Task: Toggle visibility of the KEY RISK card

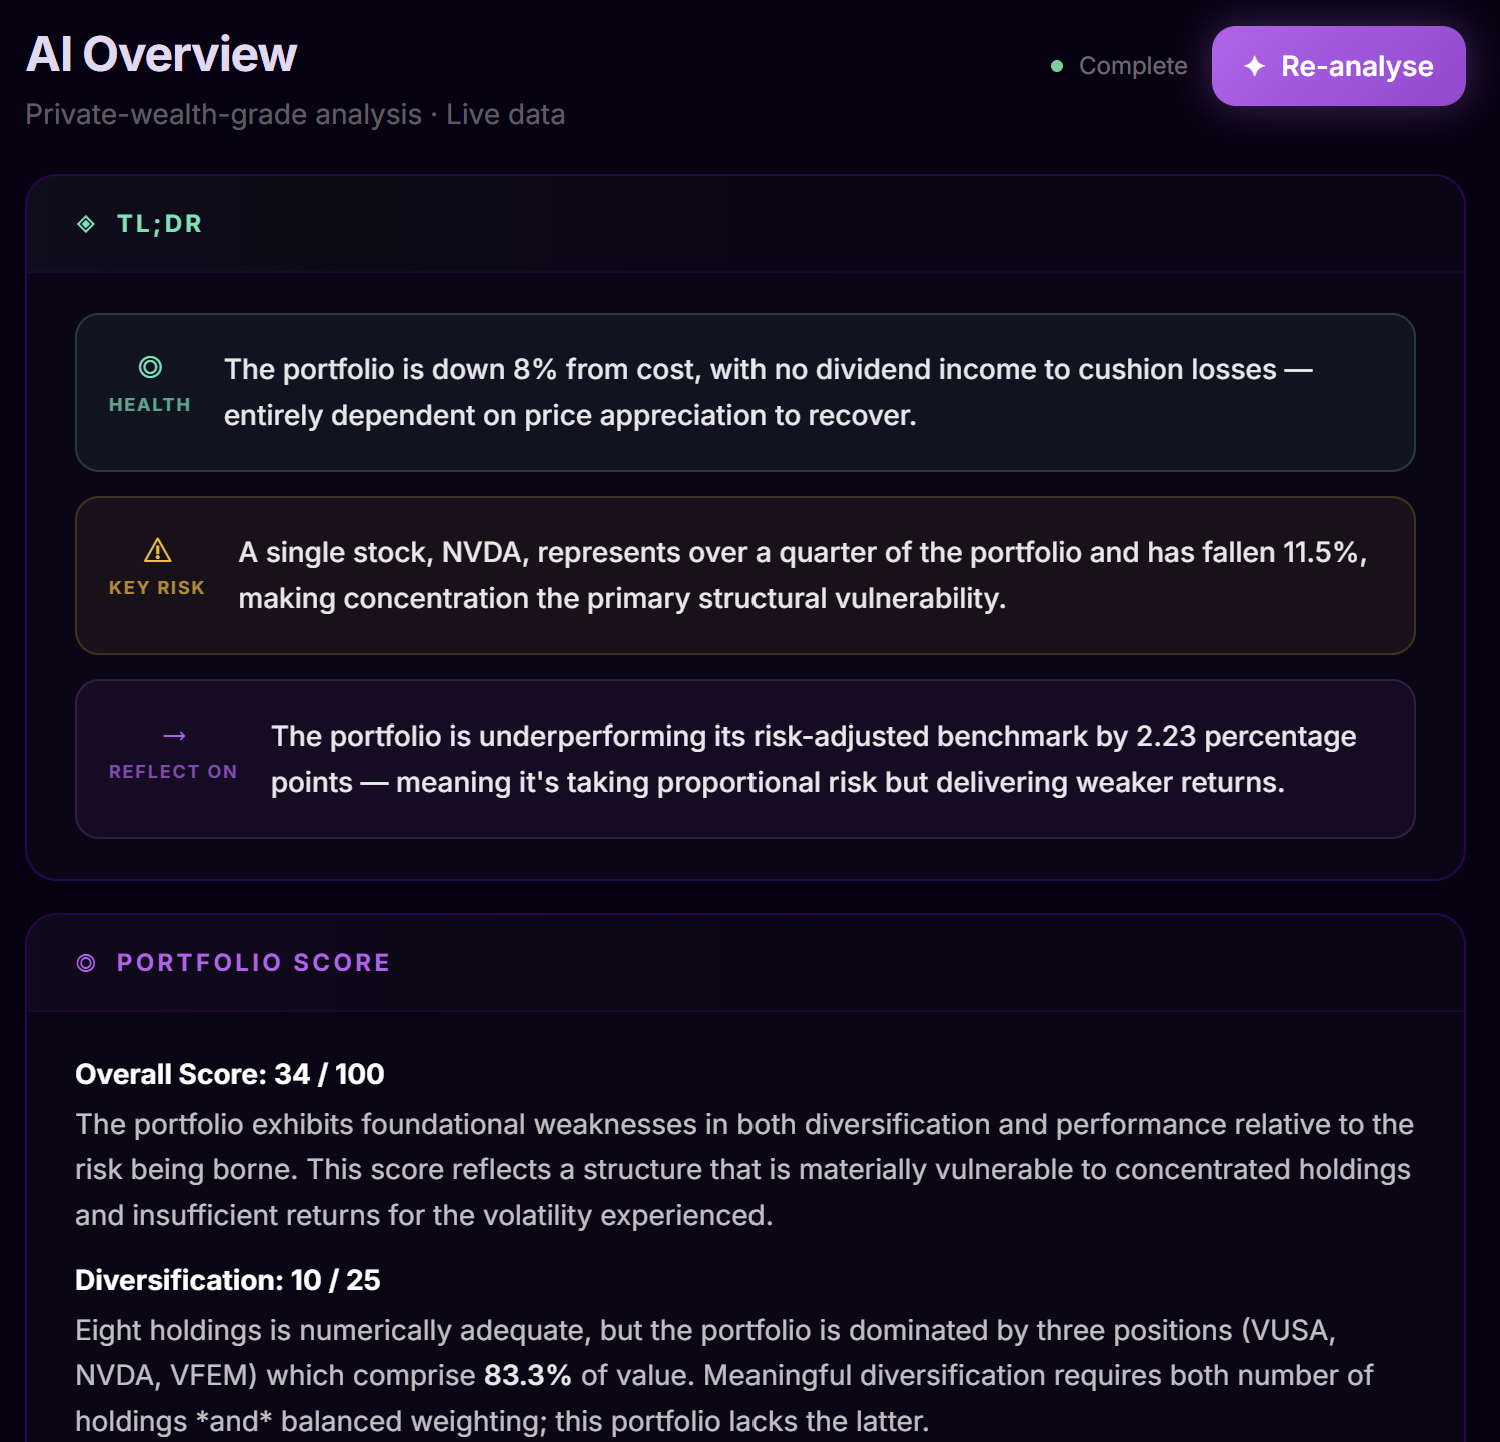Action: click(746, 575)
